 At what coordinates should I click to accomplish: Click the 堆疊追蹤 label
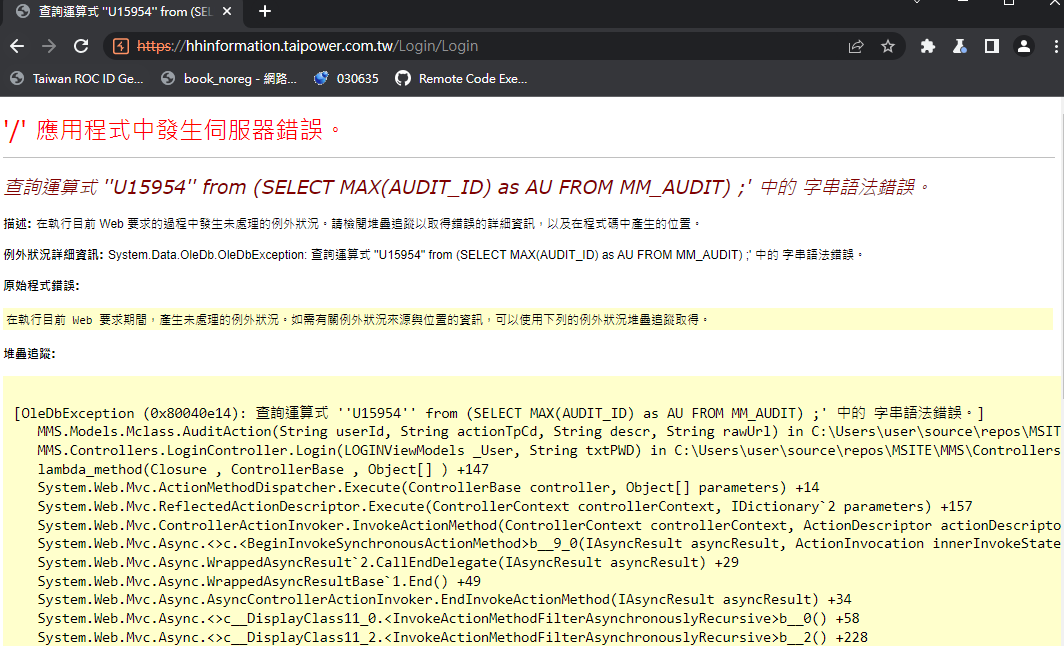tap(29, 354)
